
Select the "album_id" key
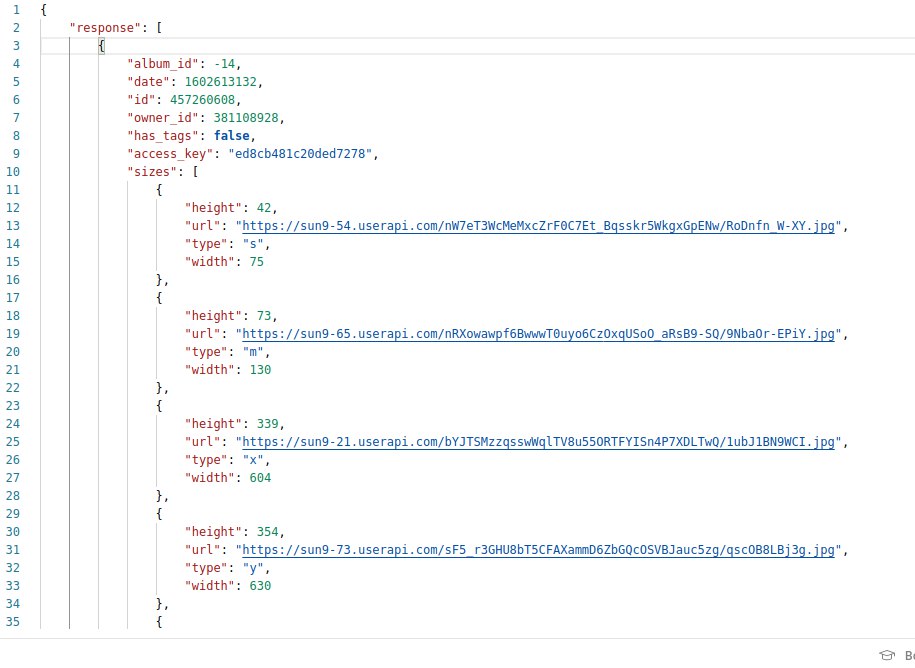163,64
